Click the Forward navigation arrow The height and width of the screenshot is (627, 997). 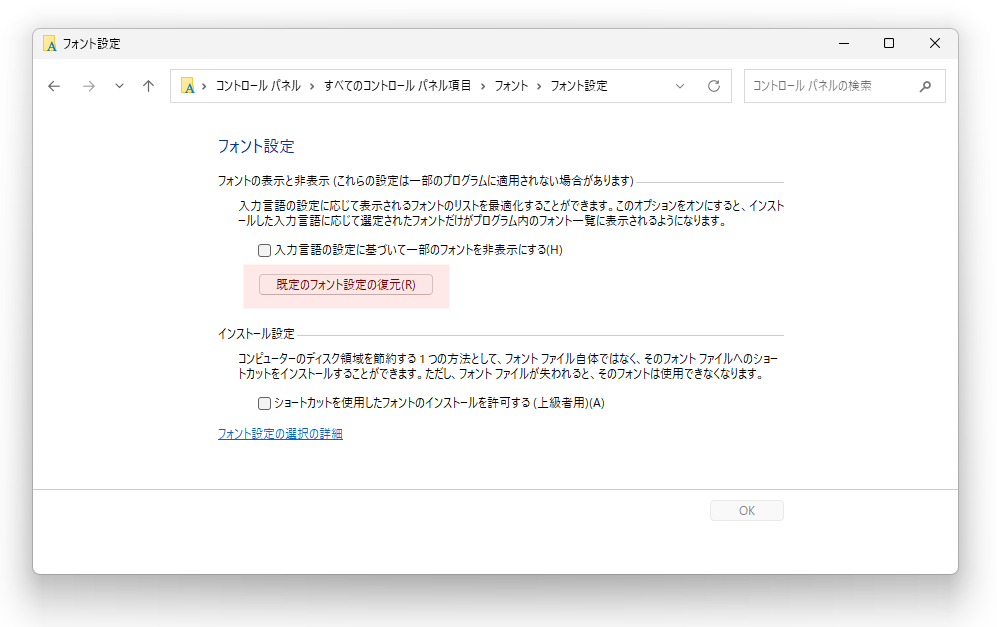[x=89, y=86]
